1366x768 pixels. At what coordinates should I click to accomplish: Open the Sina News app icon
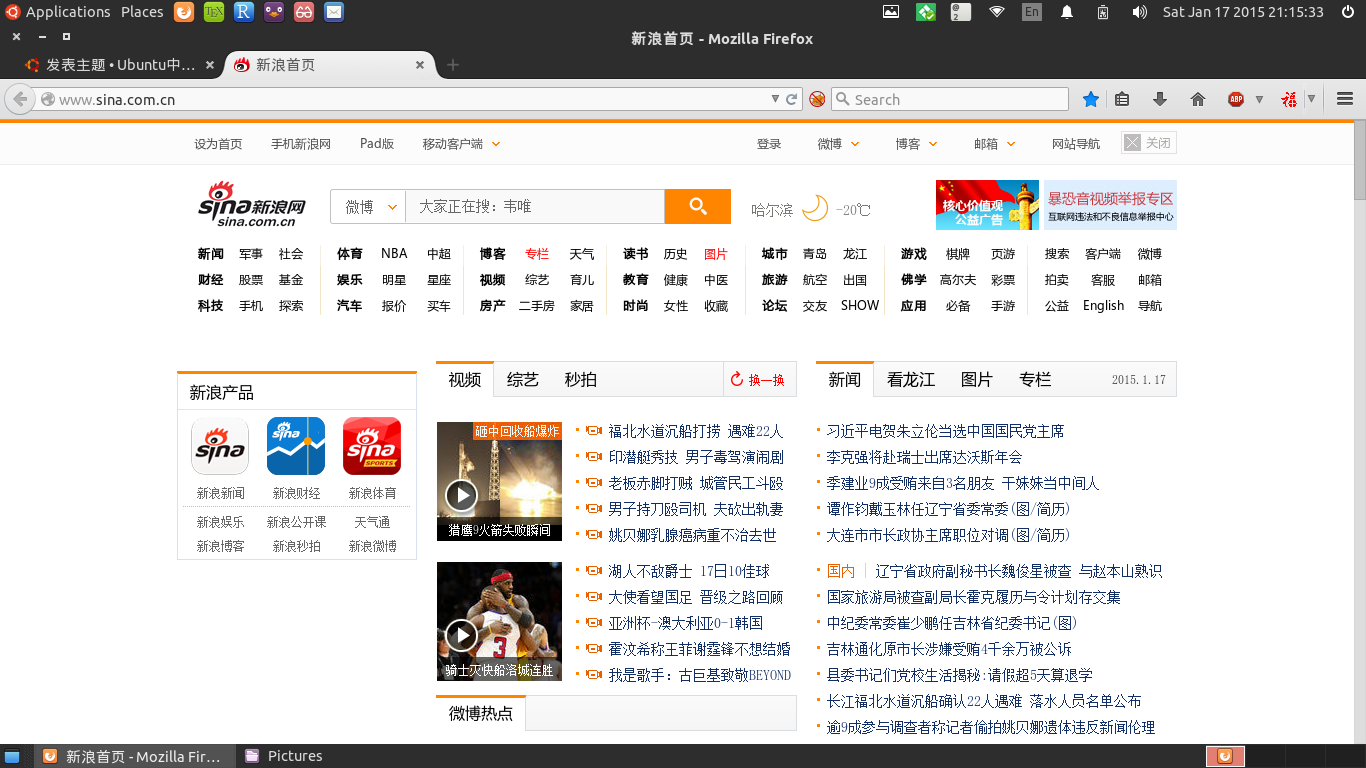click(220, 446)
